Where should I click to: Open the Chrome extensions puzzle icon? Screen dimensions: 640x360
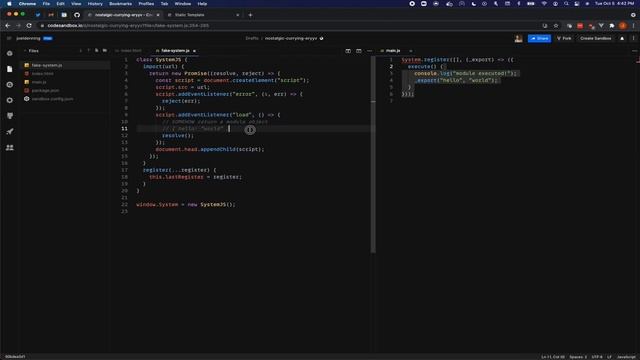tap(612, 25)
